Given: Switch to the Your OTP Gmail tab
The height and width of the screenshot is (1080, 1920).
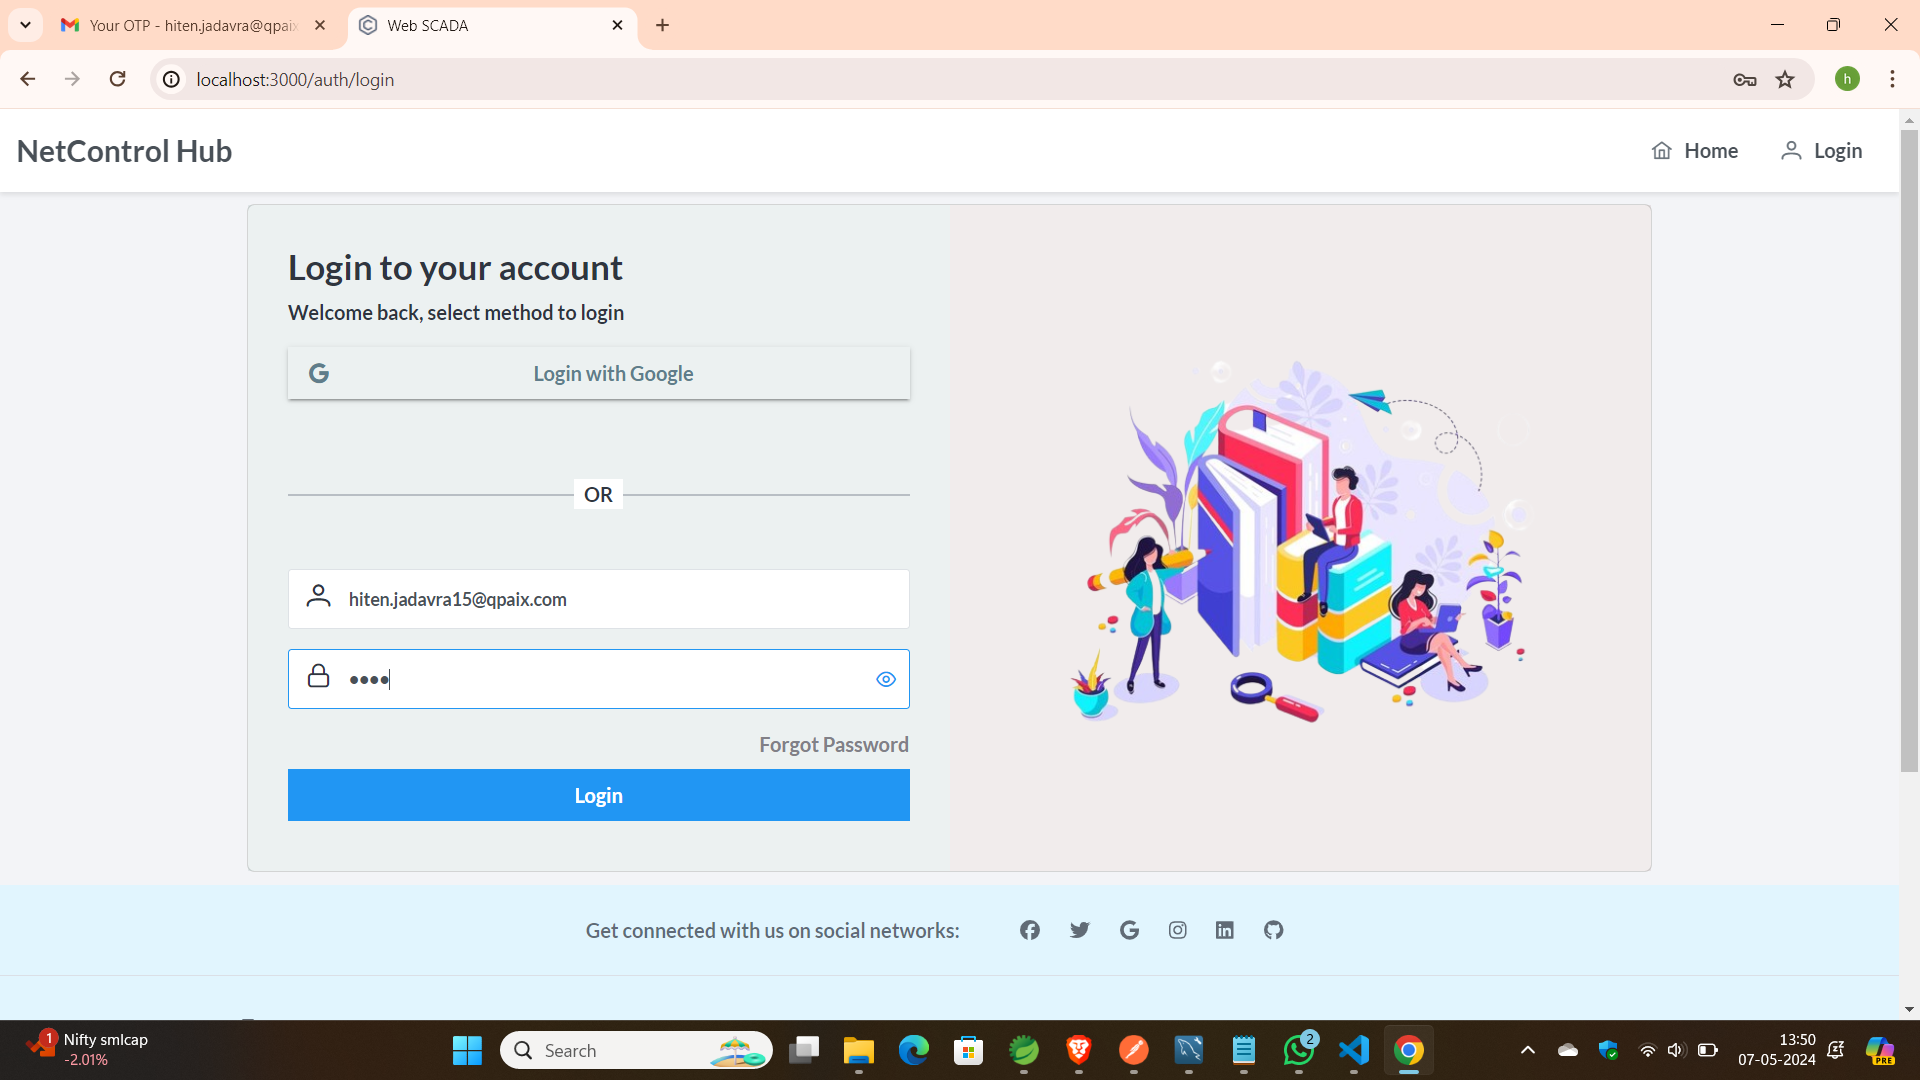Looking at the screenshot, I should click(192, 25).
